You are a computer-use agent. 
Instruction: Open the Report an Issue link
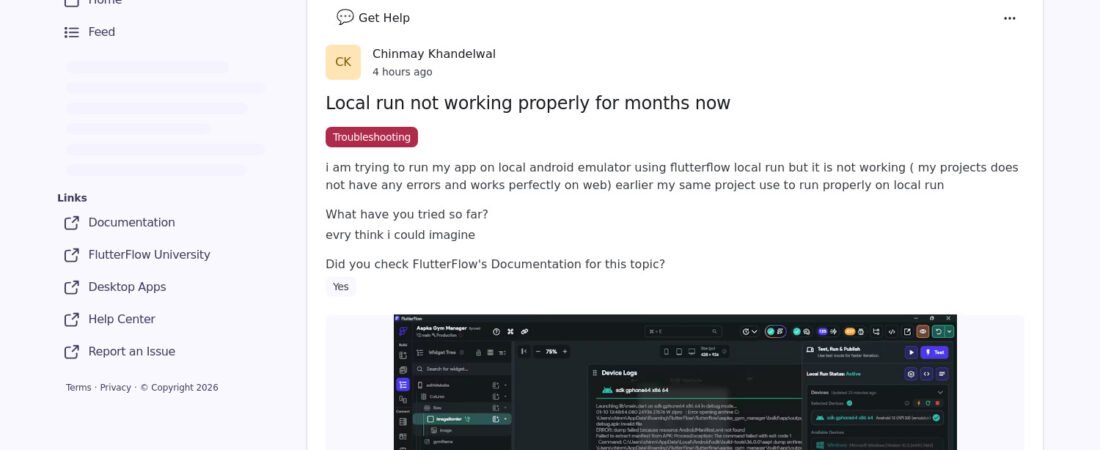coord(131,352)
